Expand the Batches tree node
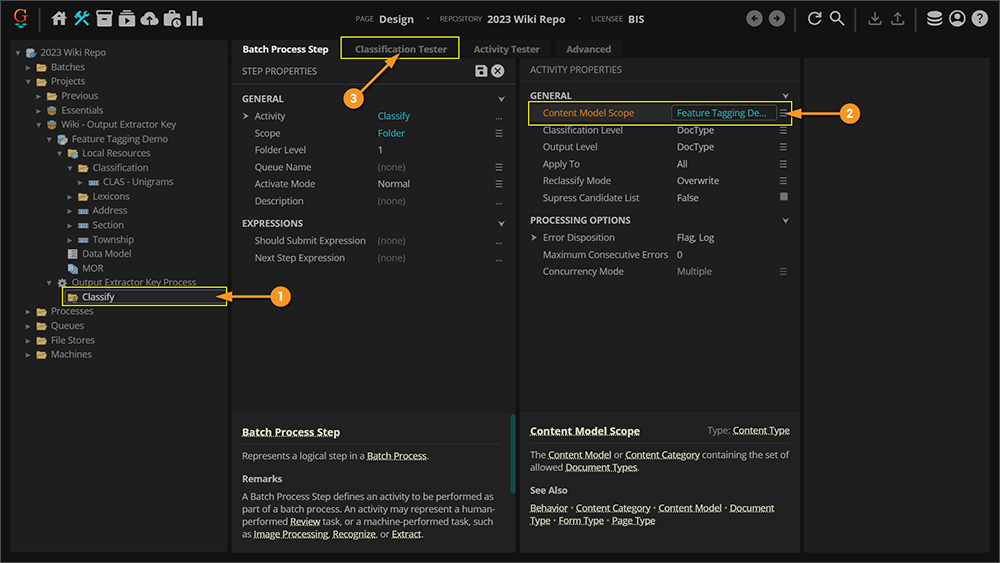 click(x=29, y=67)
